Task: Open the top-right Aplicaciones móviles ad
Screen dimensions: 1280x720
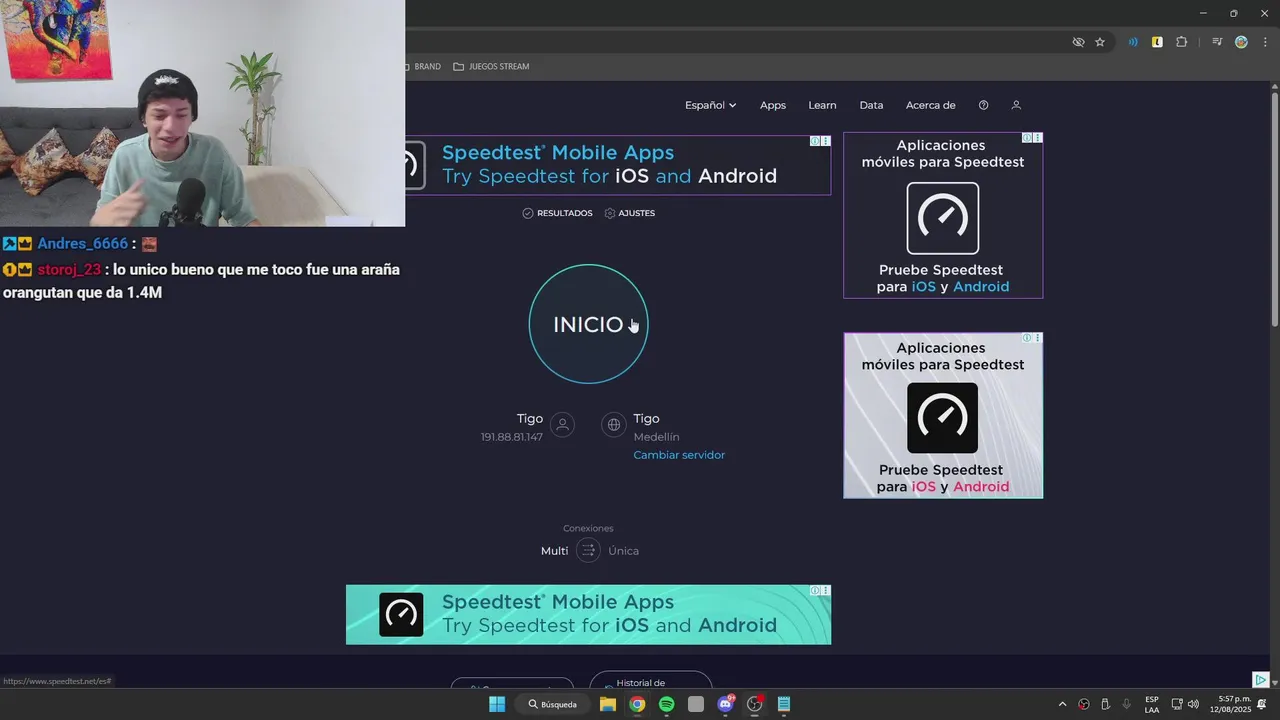Action: [x=943, y=216]
